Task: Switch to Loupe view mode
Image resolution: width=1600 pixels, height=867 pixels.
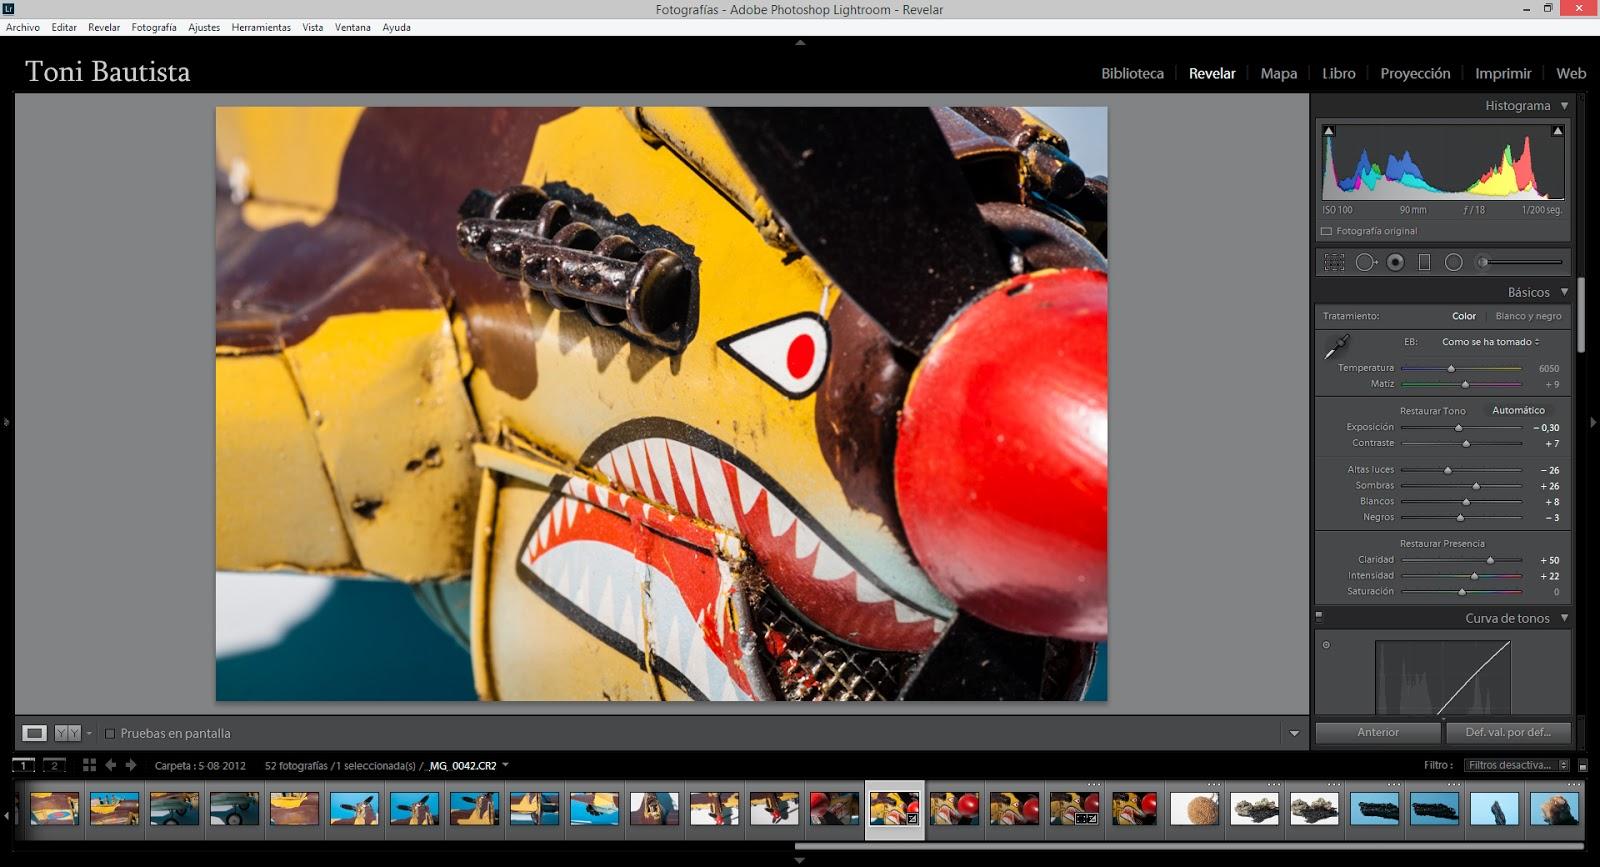Action: click(x=34, y=733)
